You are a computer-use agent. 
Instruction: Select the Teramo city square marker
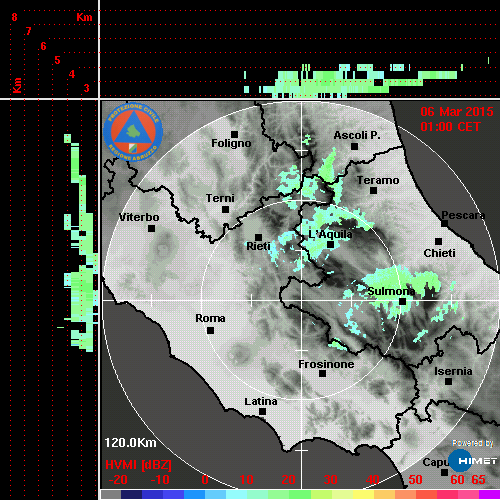coord(373,191)
